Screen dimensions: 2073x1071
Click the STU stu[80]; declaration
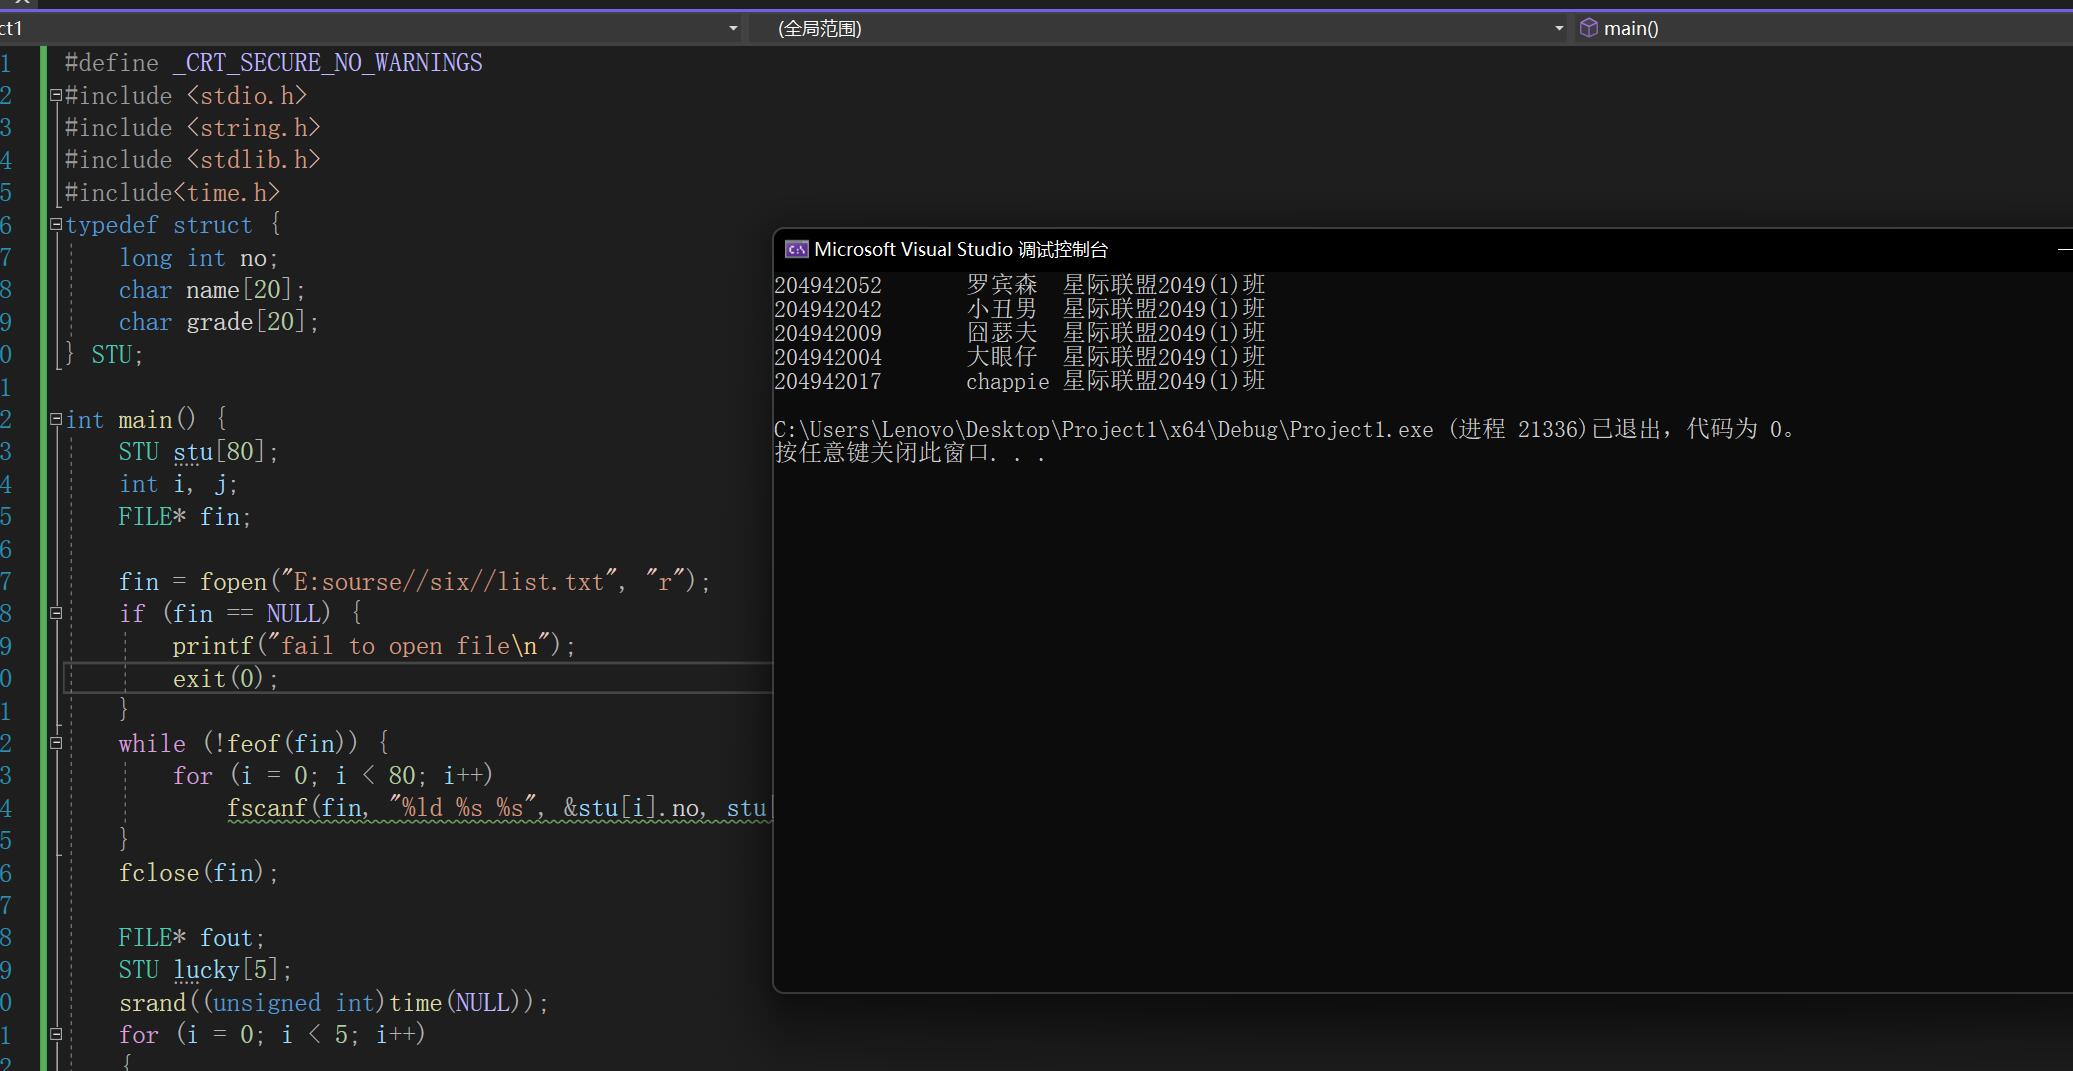click(x=199, y=452)
